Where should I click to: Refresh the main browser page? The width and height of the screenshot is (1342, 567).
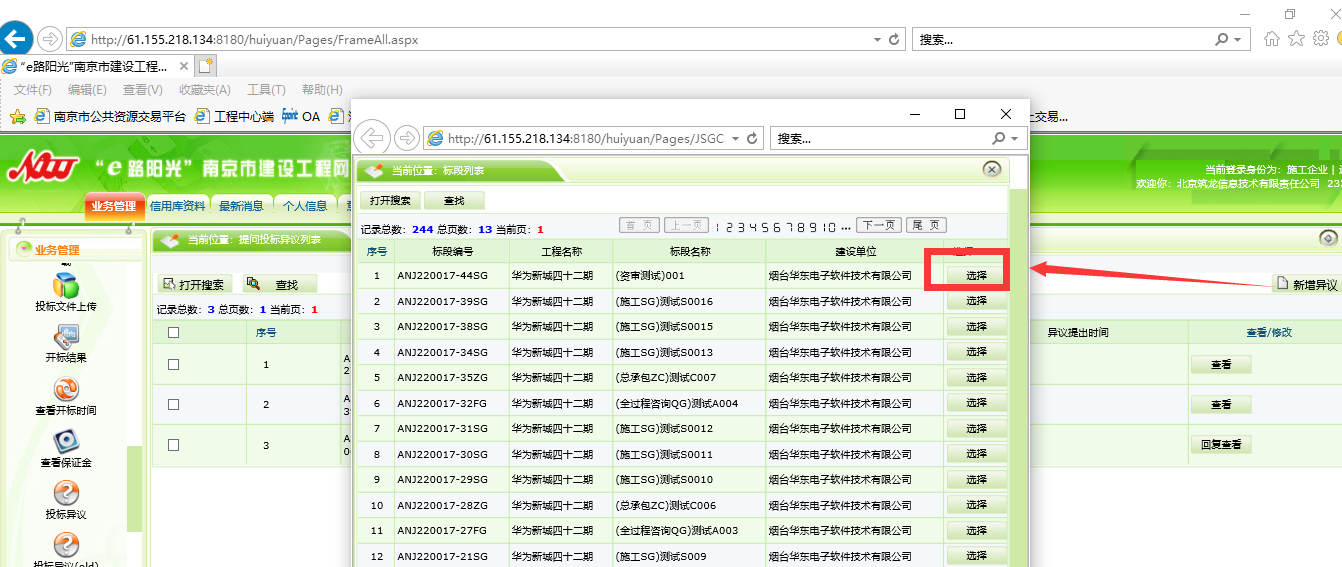coord(894,40)
